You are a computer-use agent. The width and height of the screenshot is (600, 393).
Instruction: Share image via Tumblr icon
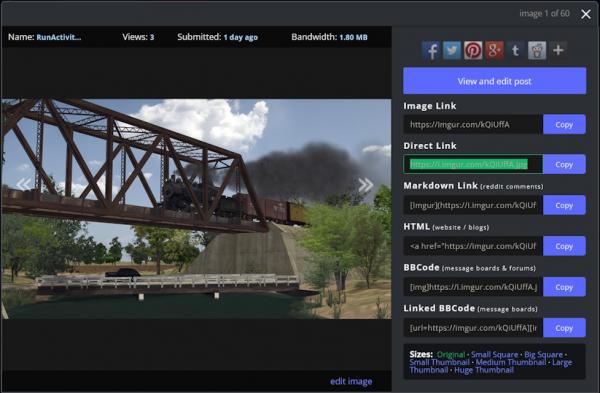[x=515, y=51]
